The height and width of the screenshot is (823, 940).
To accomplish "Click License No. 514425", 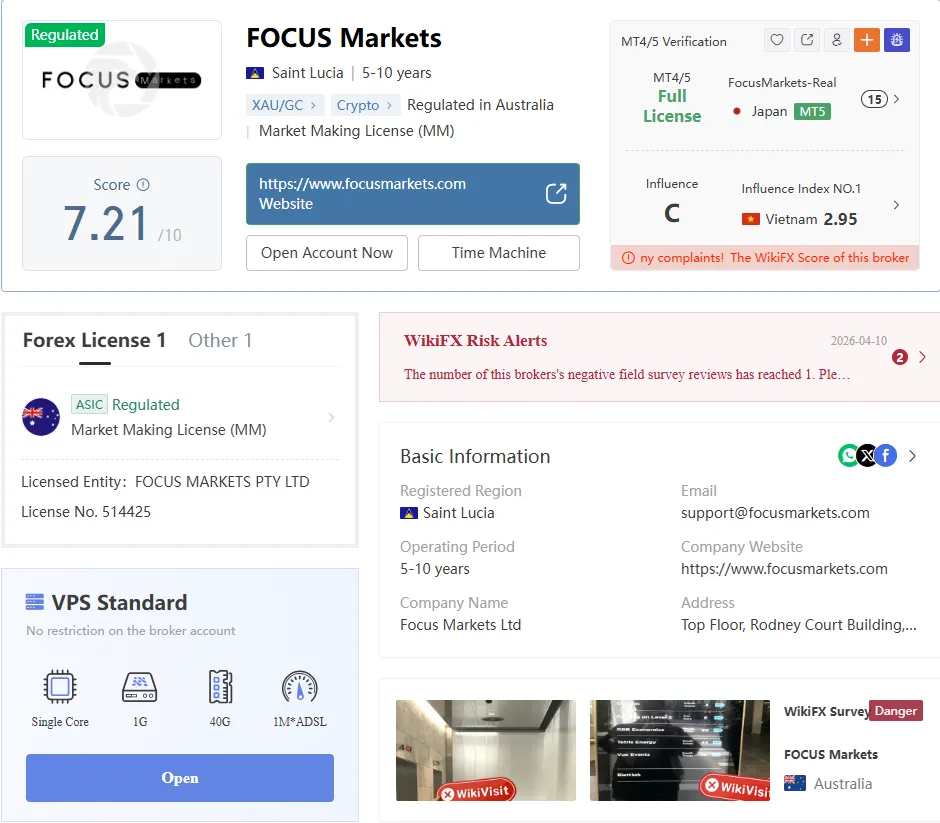I will [86, 512].
